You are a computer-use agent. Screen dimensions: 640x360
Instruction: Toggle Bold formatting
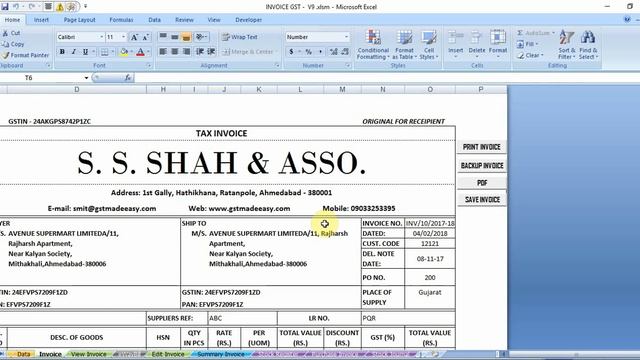point(62,52)
